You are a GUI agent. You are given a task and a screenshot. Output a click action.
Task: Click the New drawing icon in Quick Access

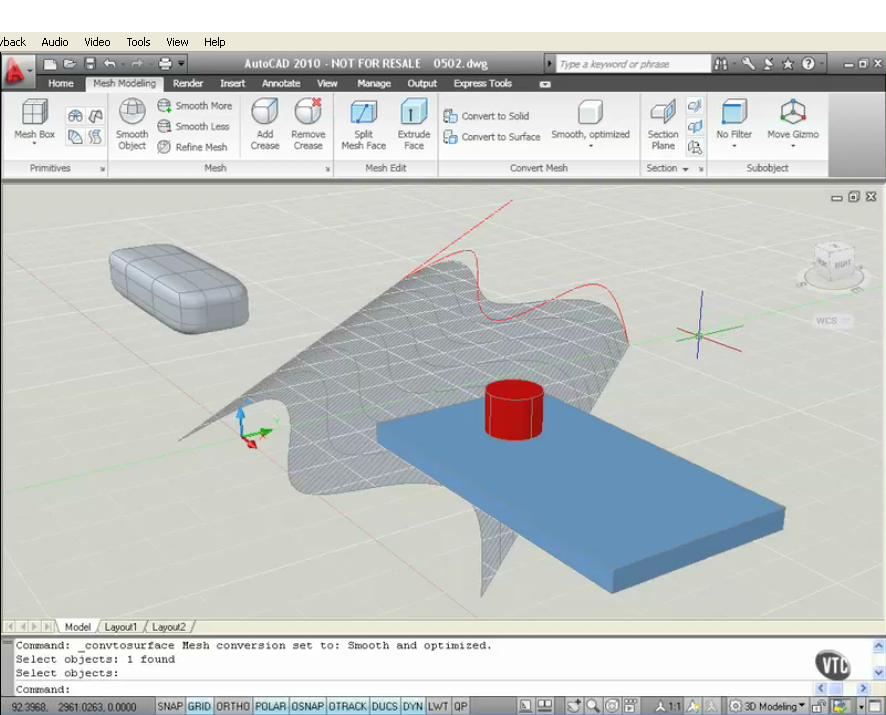[x=50, y=64]
